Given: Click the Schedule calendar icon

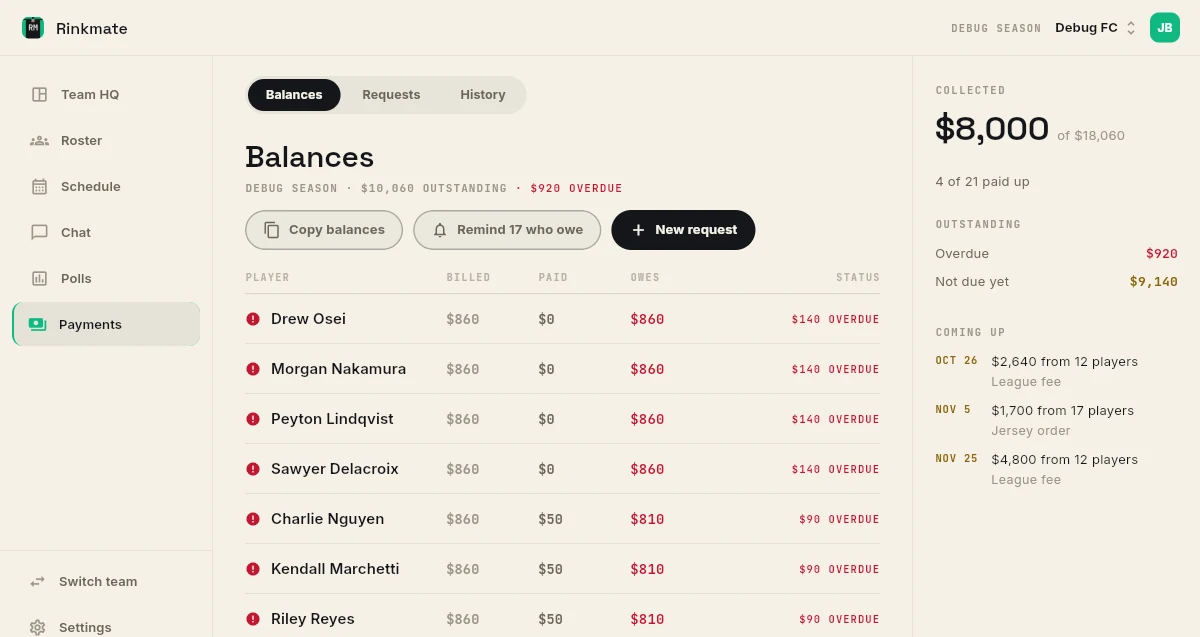Looking at the screenshot, I should coord(40,186).
